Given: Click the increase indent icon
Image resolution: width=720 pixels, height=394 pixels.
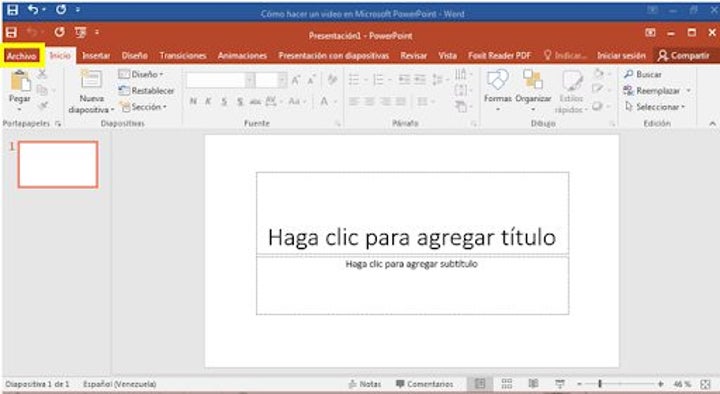Looking at the screenshot, I should pyautogui.click(x=420, y=80).
